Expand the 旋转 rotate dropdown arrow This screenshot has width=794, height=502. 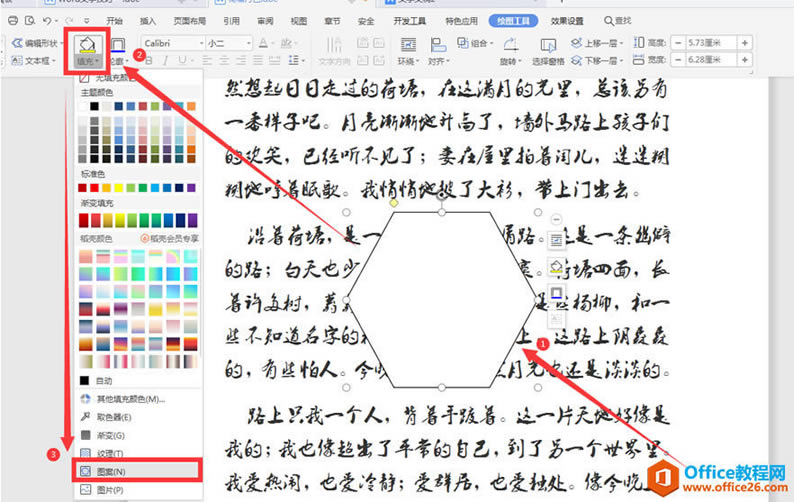tap(520, 61)
